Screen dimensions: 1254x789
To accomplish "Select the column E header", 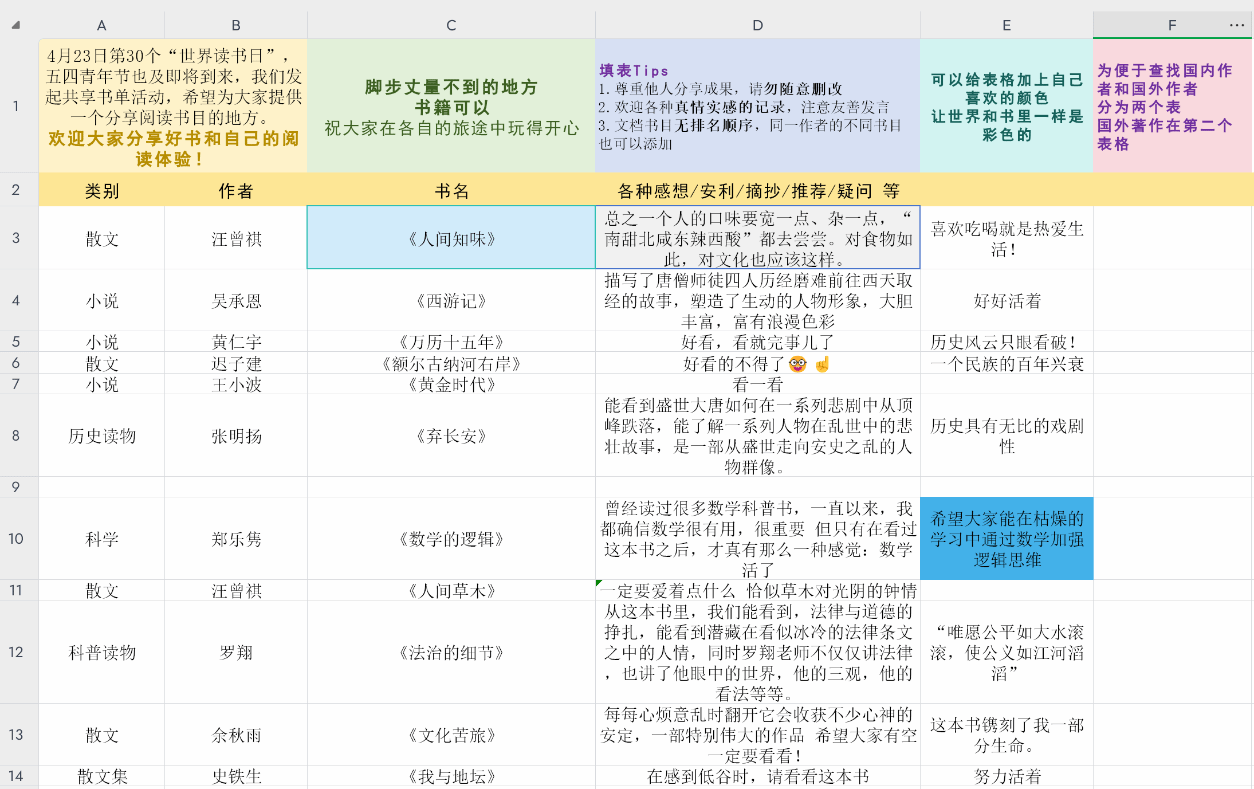I will point(1006,25).
